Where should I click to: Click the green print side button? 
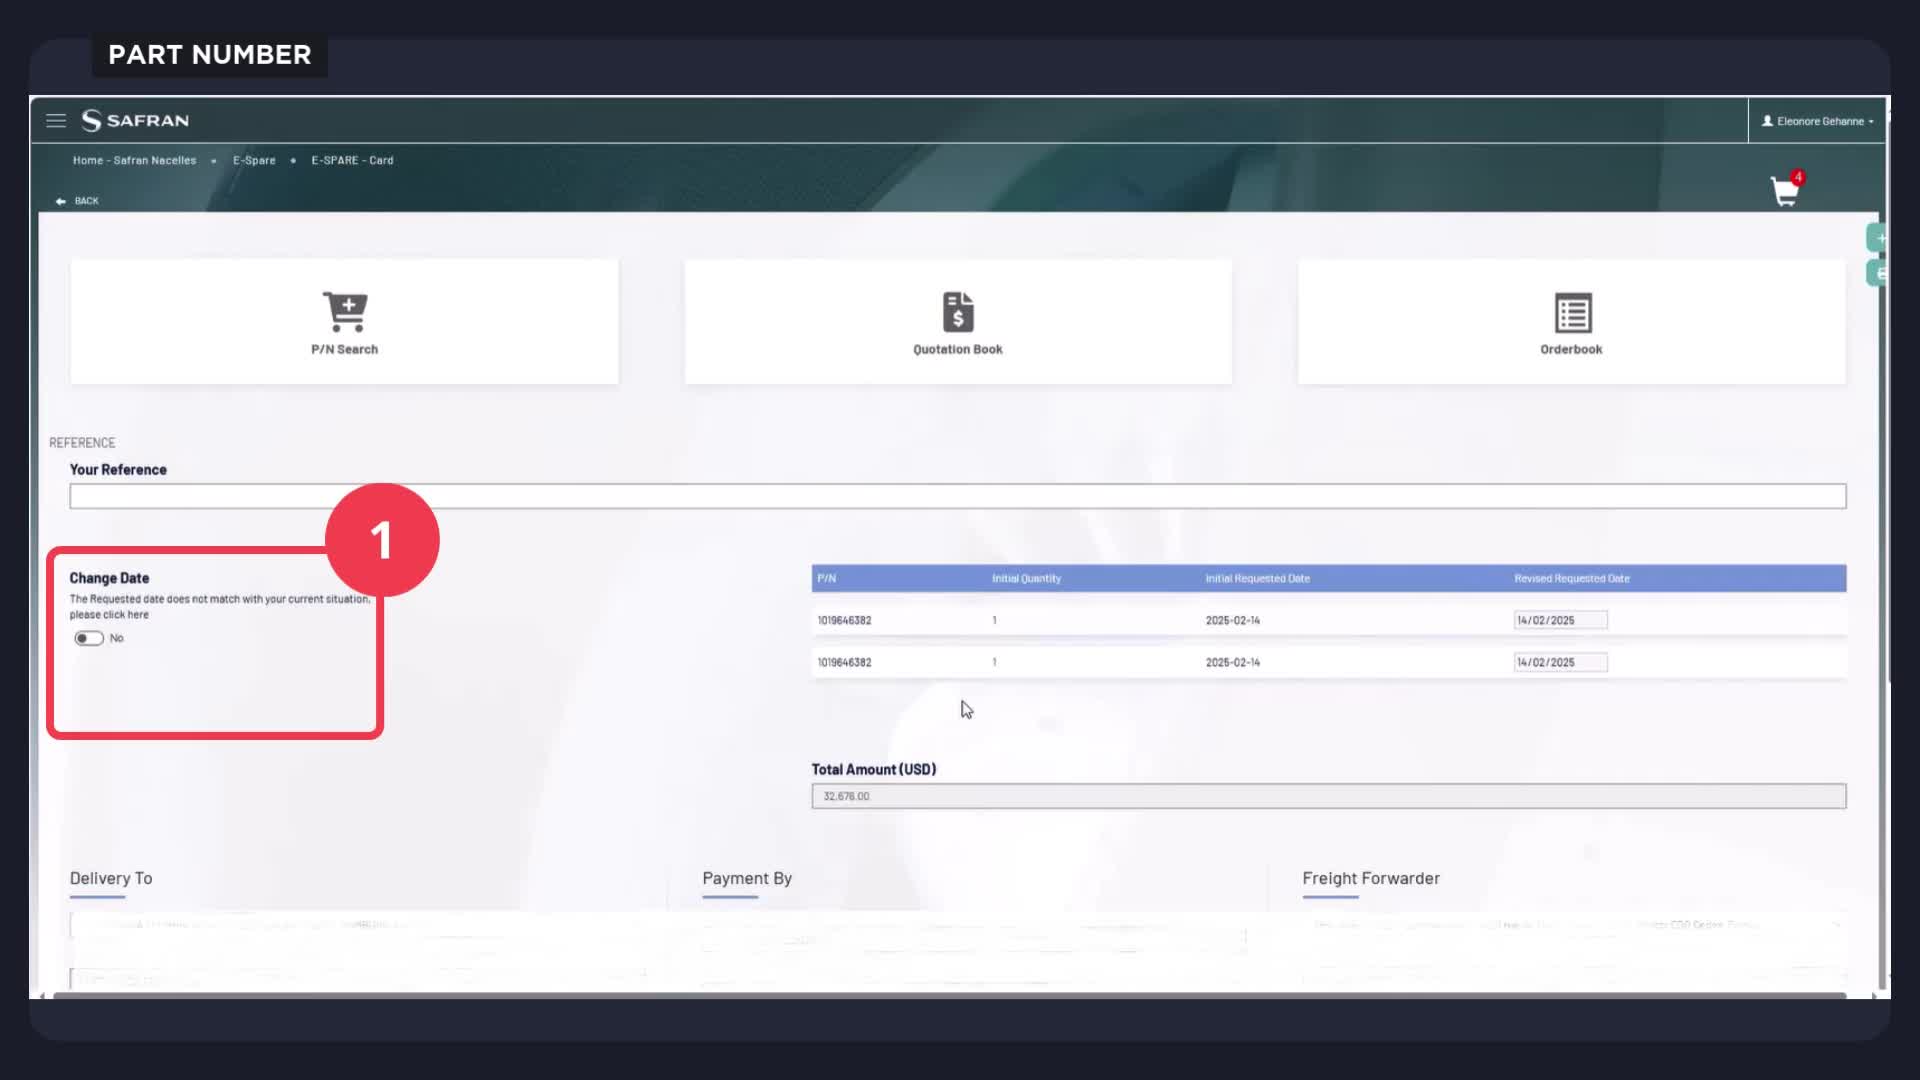click(x=1878, y=273)
